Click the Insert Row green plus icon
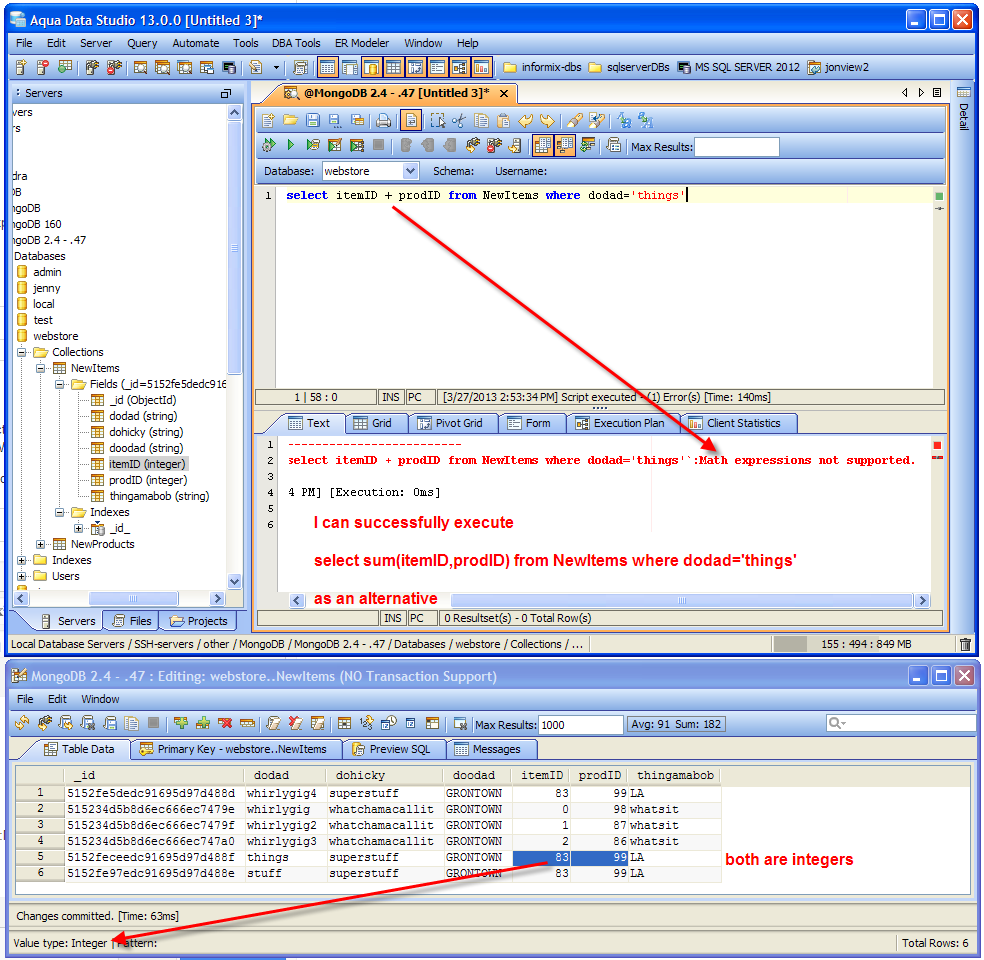This screenshot has width=984, height=960. click(181, 723)
